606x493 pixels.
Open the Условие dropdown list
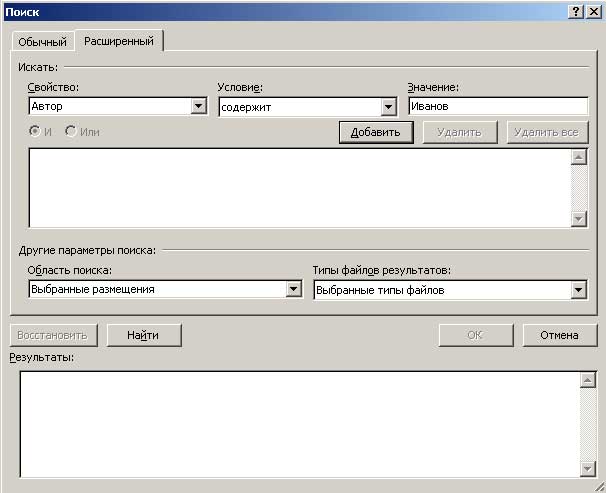coord(388,107)
